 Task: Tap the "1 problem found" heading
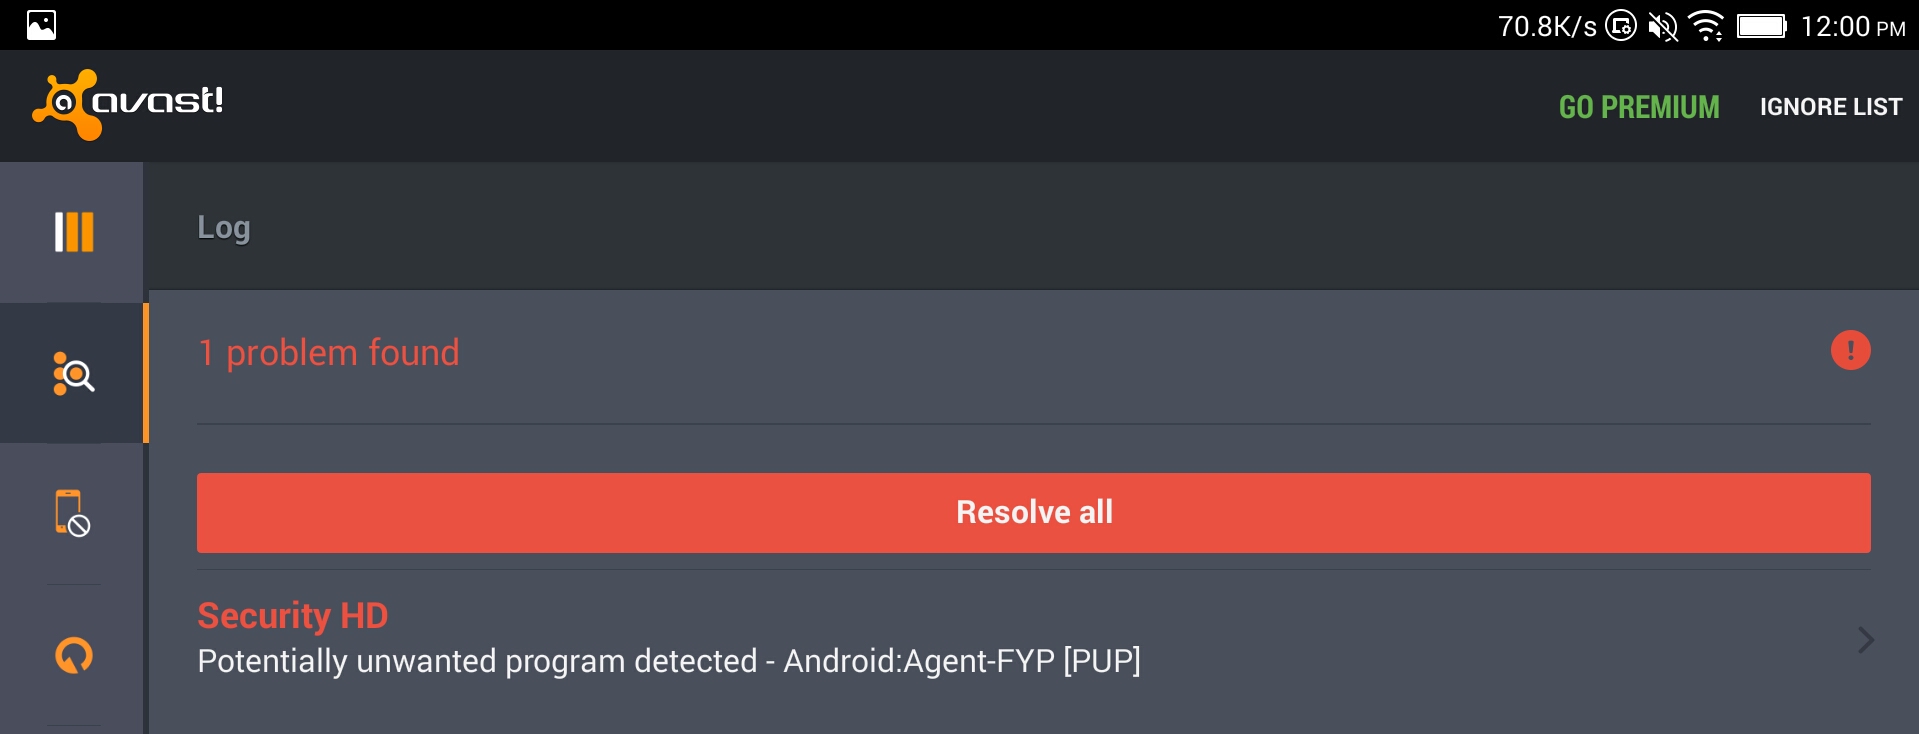pyautogui.click(x=329, y=353)
